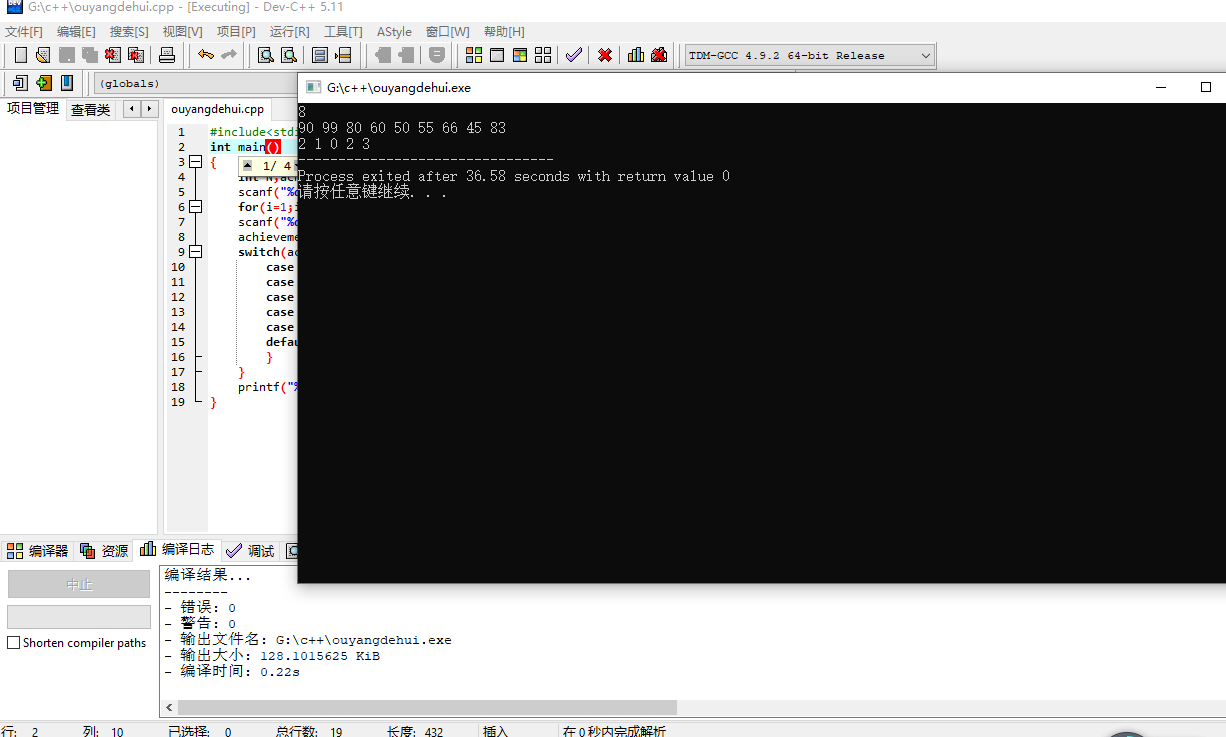Screen dimensions: 1226x737
Task: Click the Close file toolbar icon
Action: [113, 55]
